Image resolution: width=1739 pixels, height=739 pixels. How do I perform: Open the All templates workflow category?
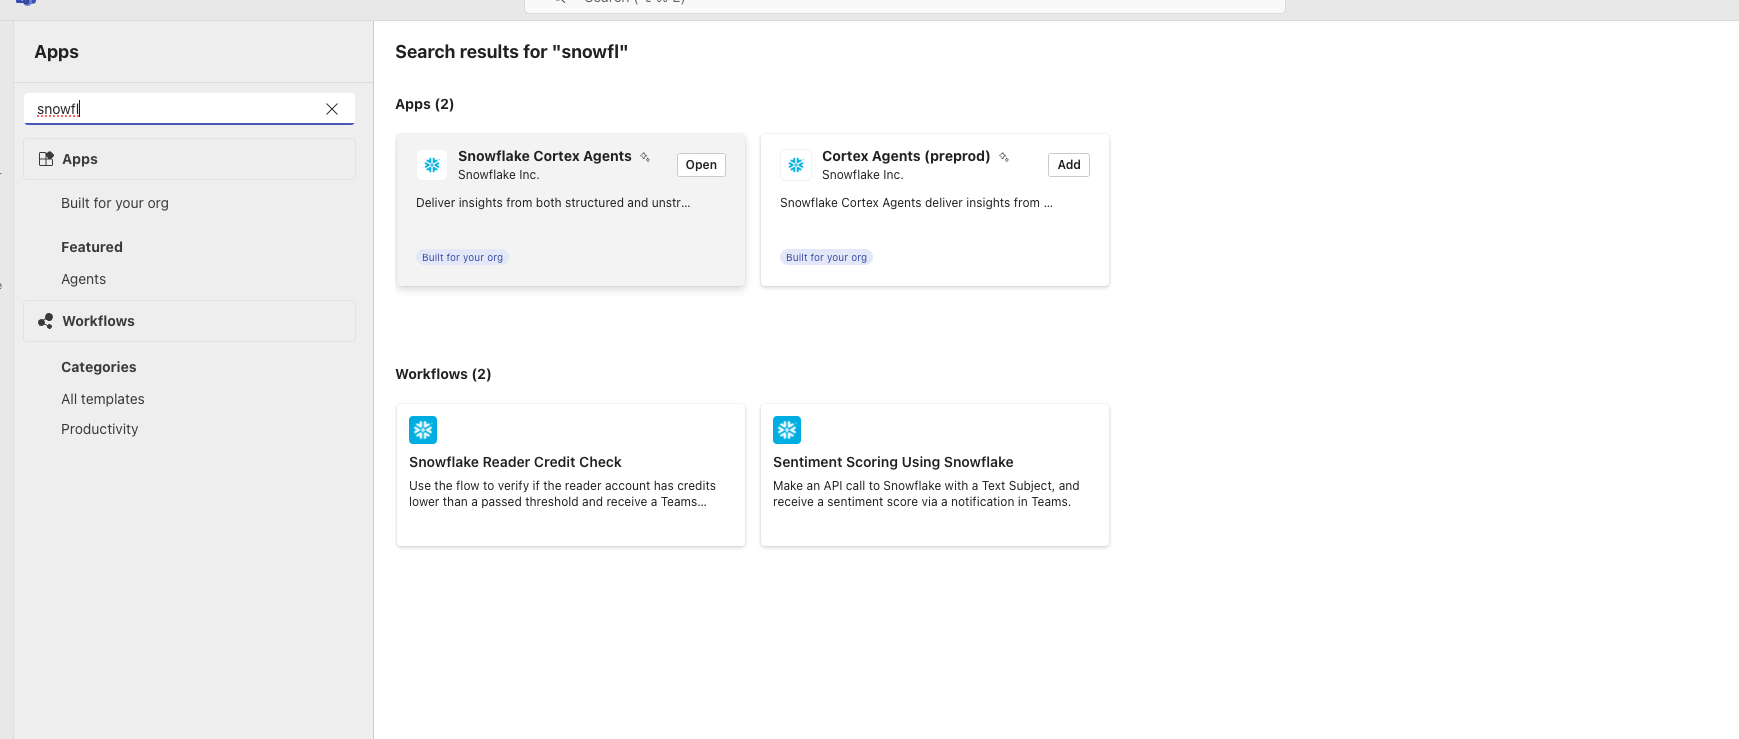point(103,399)
